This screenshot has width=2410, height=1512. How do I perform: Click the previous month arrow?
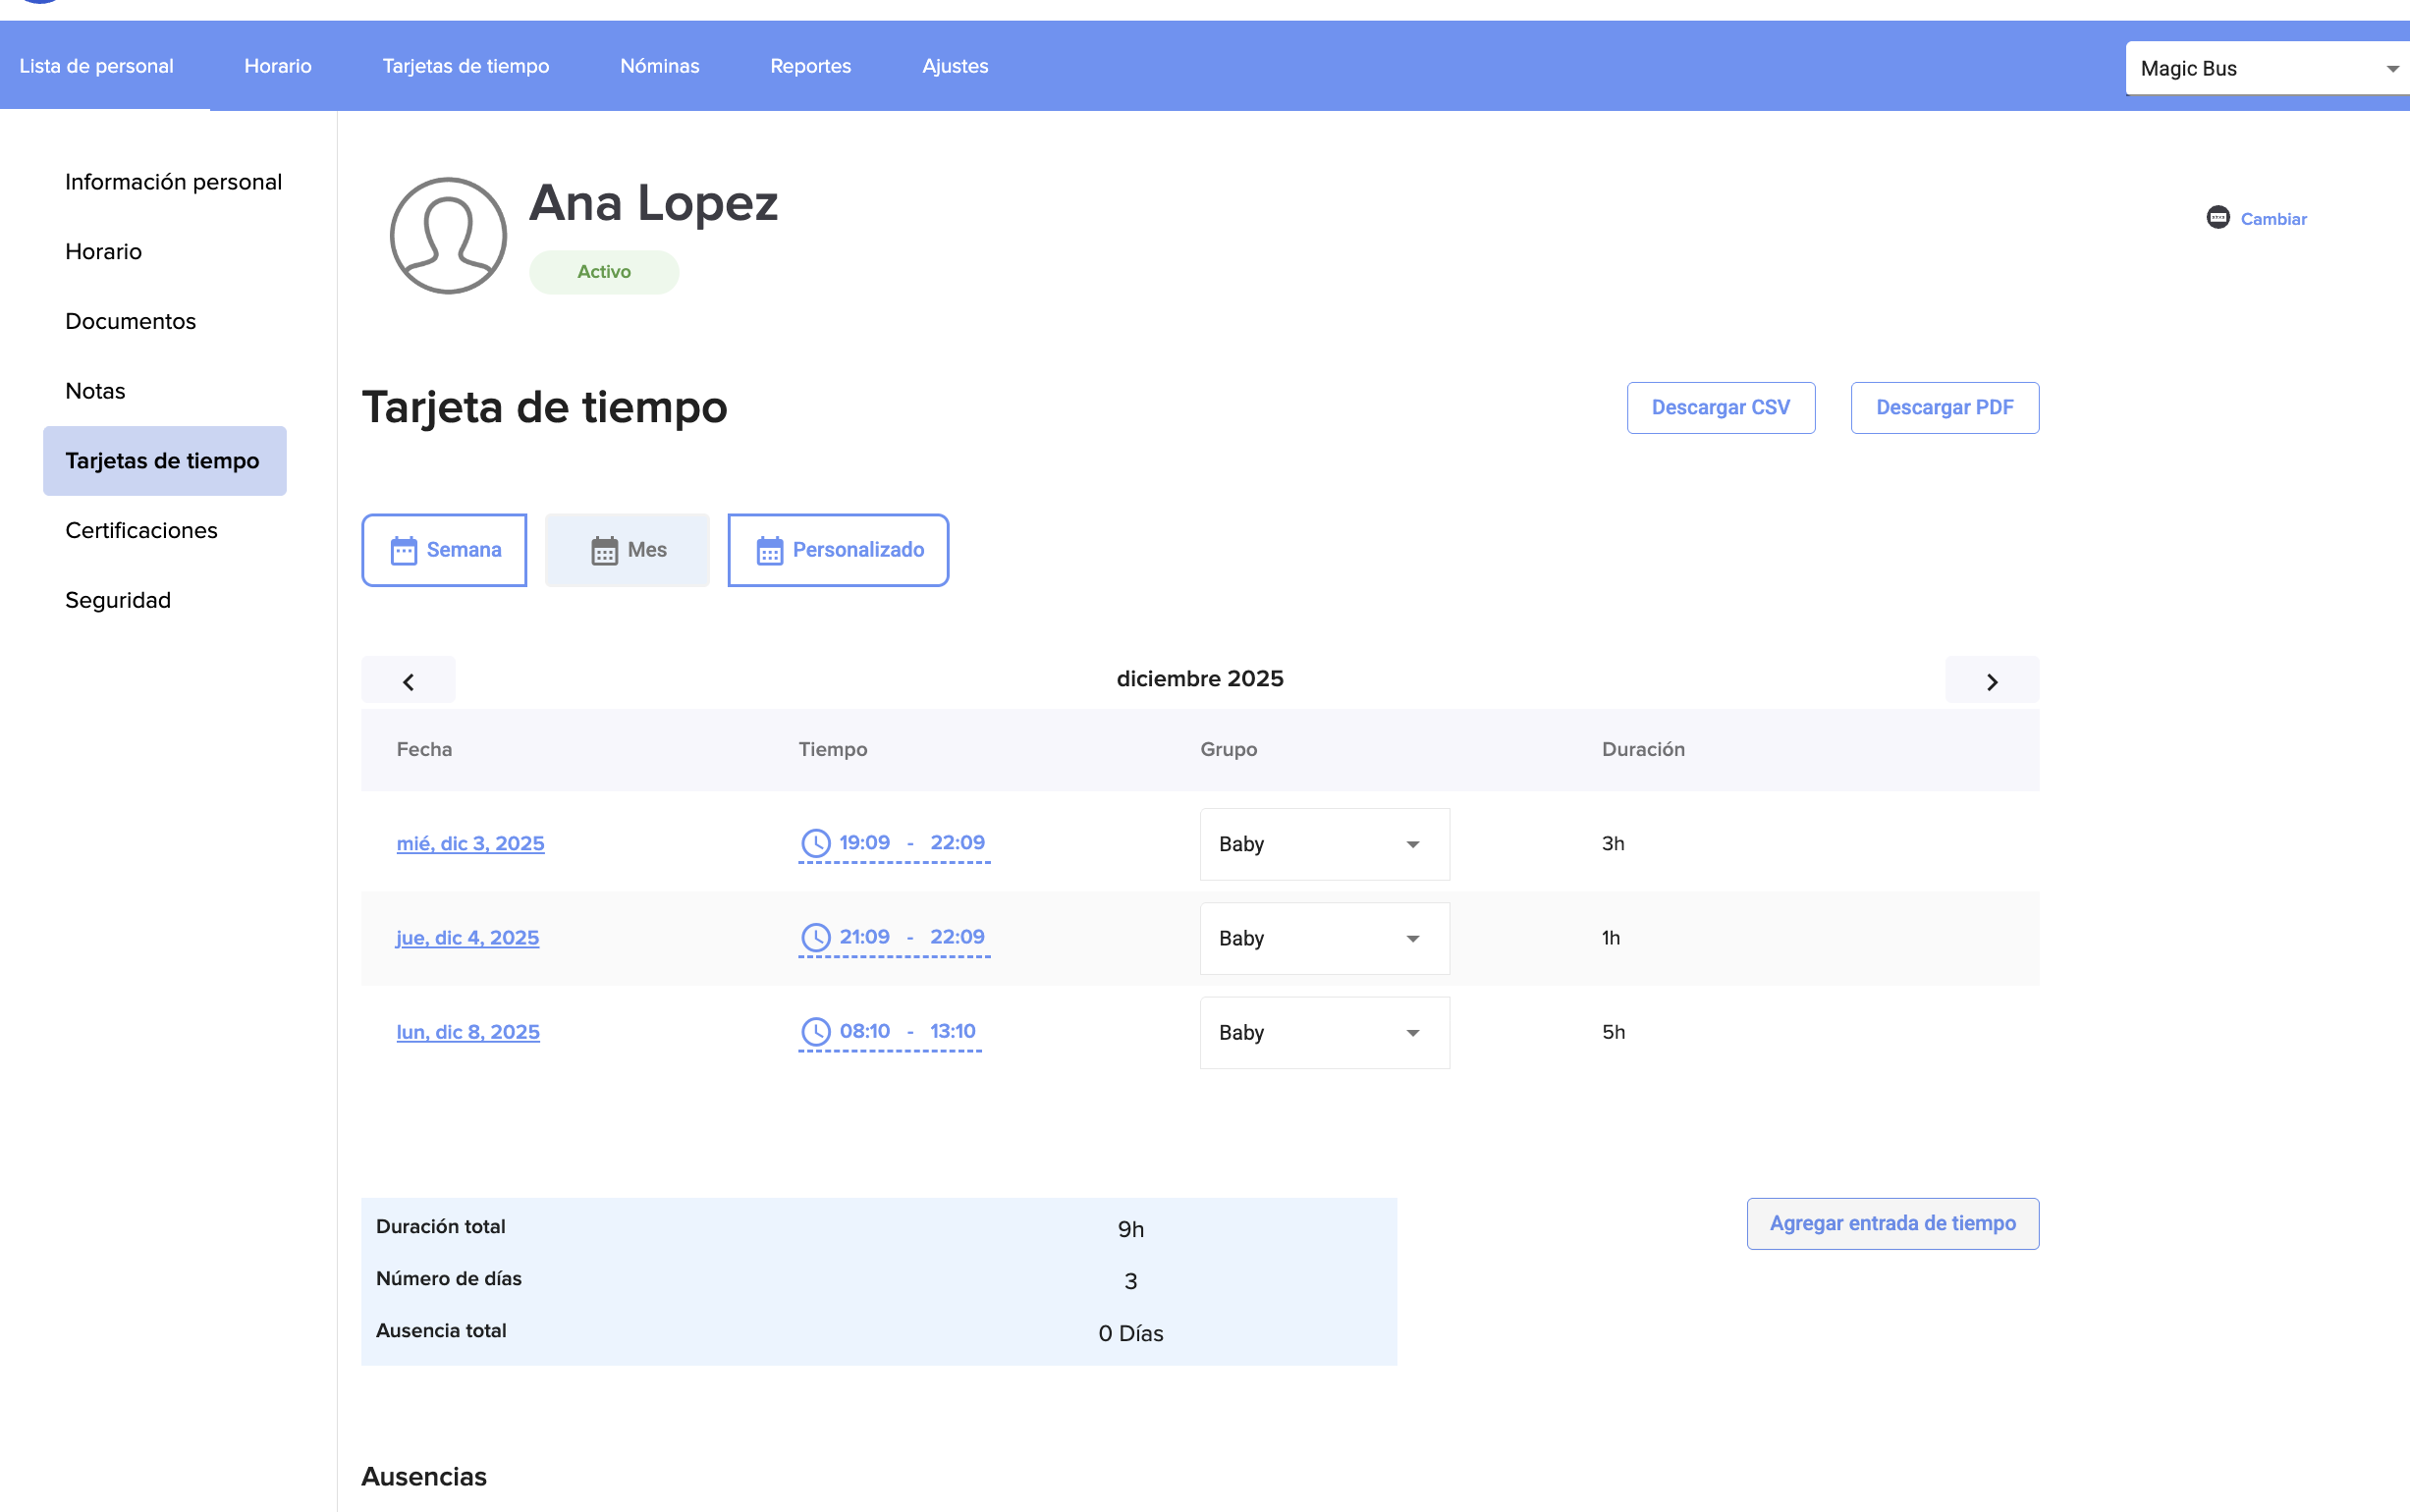click(x=408, y=681)
